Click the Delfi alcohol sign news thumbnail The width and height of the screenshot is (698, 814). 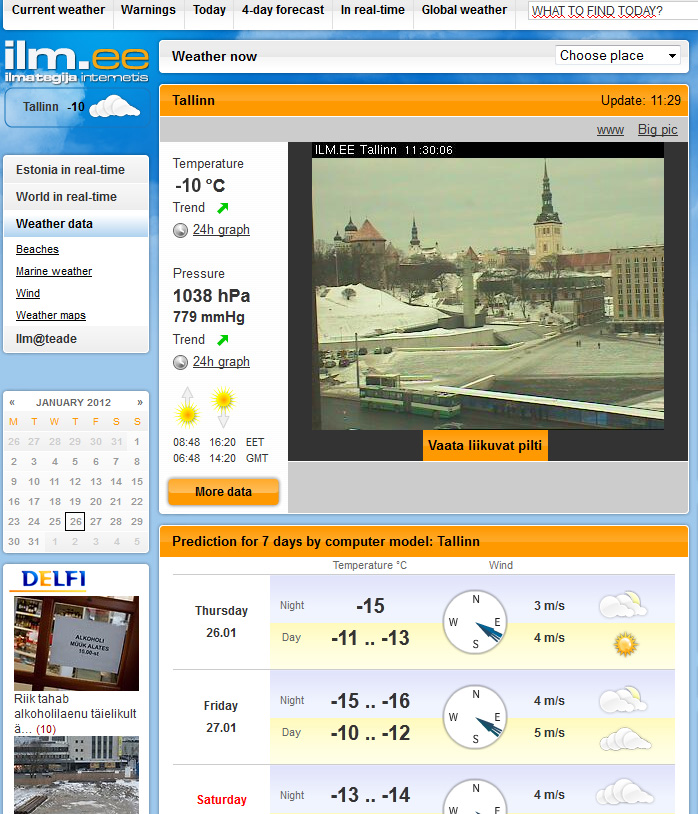click(x=76, y=643)
